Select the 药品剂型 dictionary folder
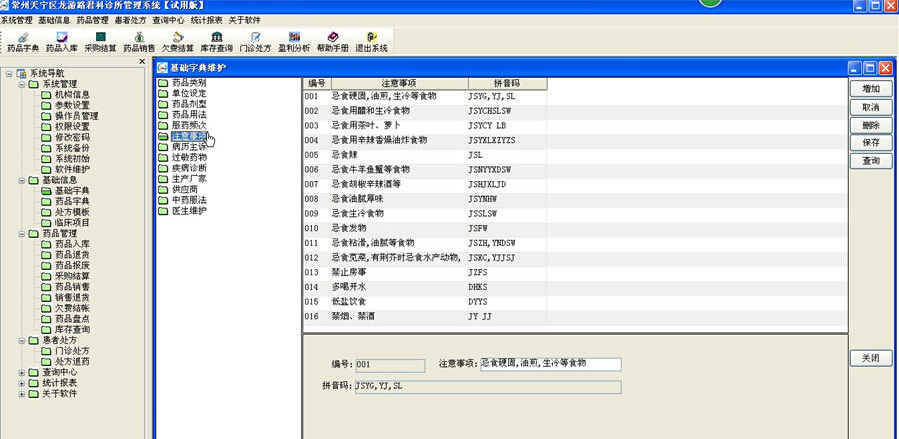The image size is (899, 439). pos(183,104)
